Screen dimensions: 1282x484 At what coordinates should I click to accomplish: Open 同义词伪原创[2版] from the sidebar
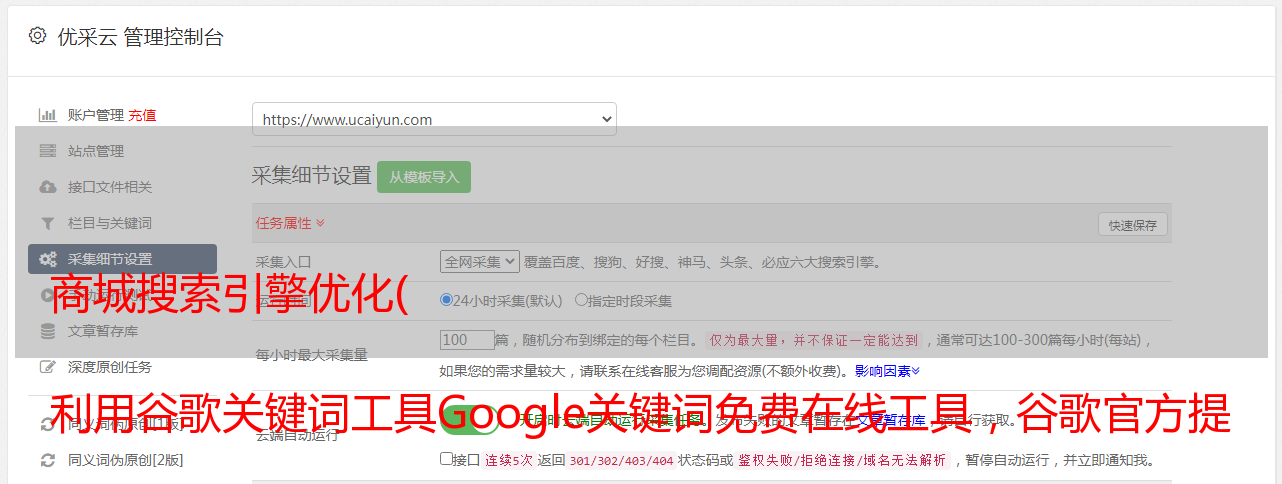tap(125, 461)
